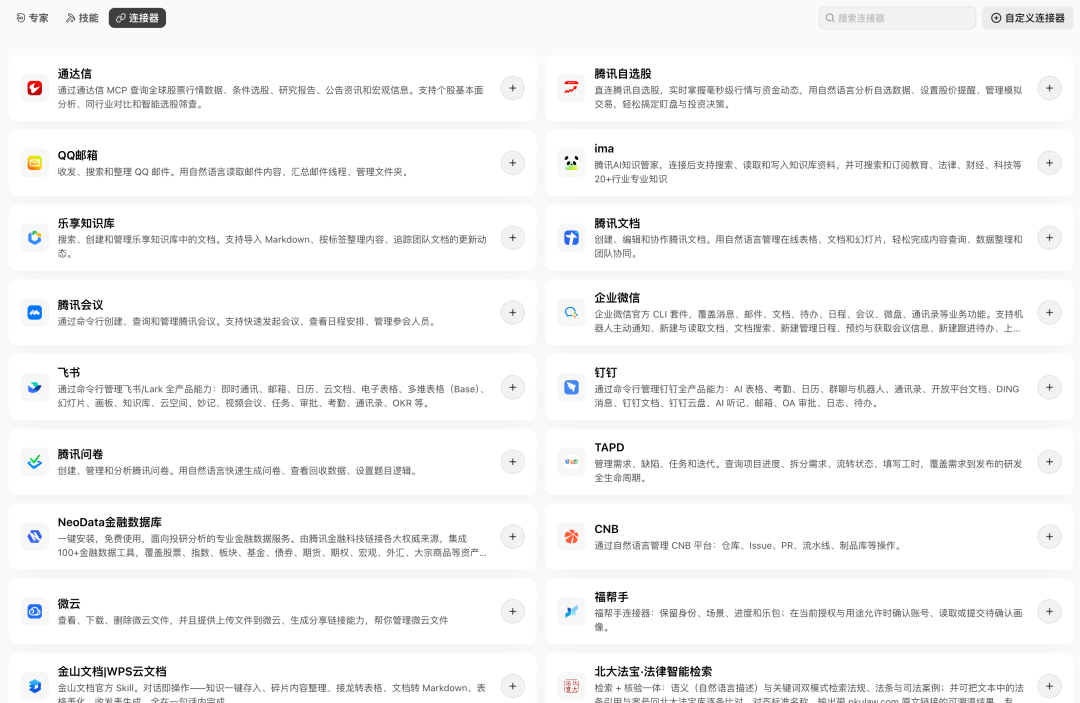Add the QQ邮箱 connector with plus
The image size is (1080, 703).
(512, 163)
